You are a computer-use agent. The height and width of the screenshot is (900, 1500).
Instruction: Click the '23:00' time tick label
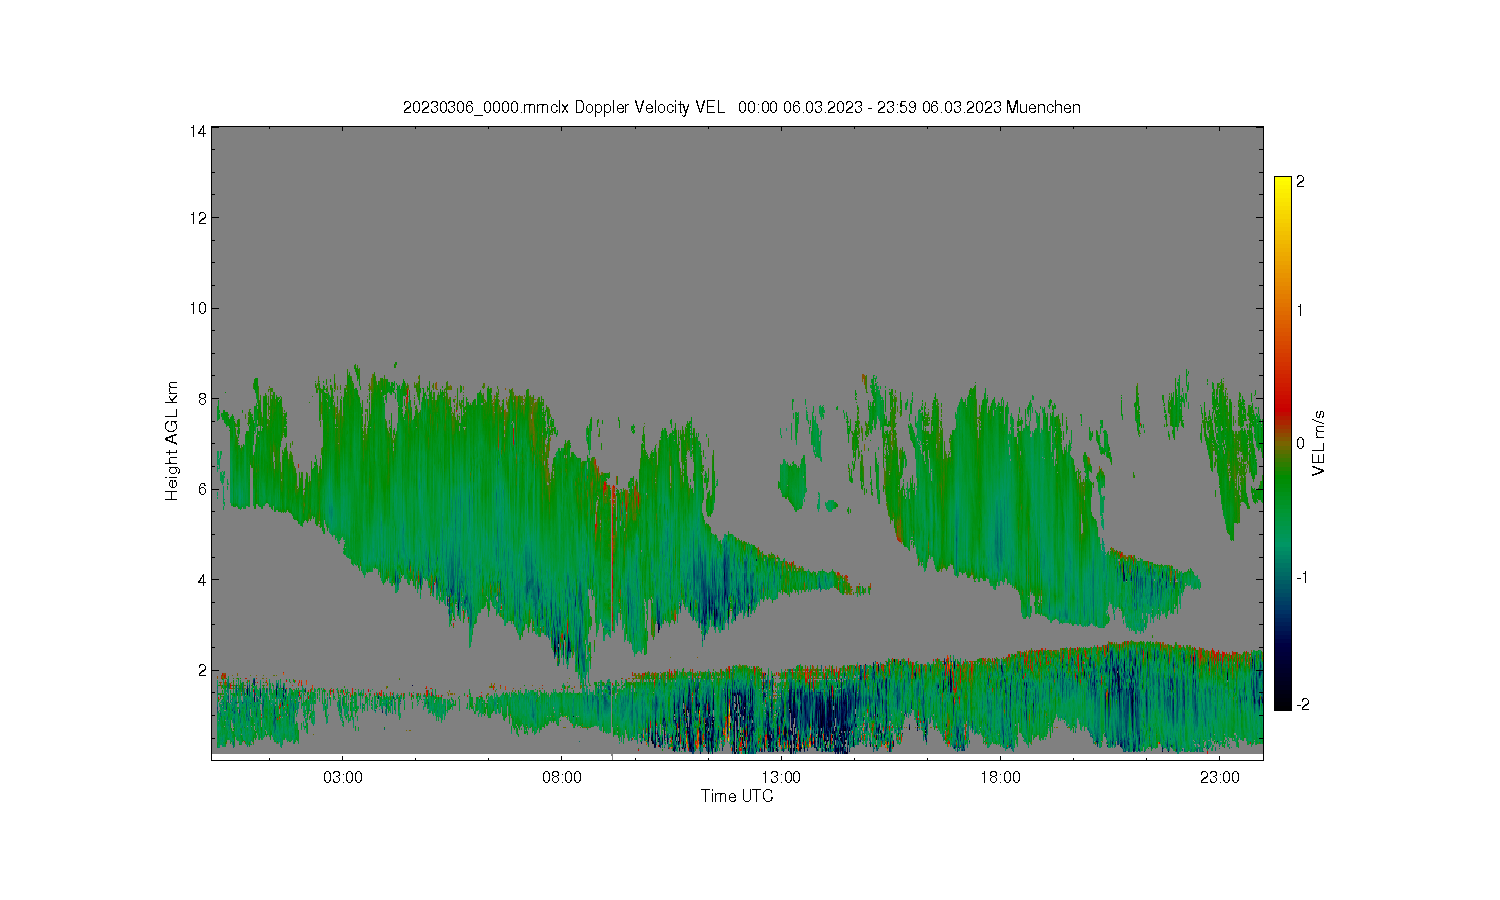(1219, 778)
